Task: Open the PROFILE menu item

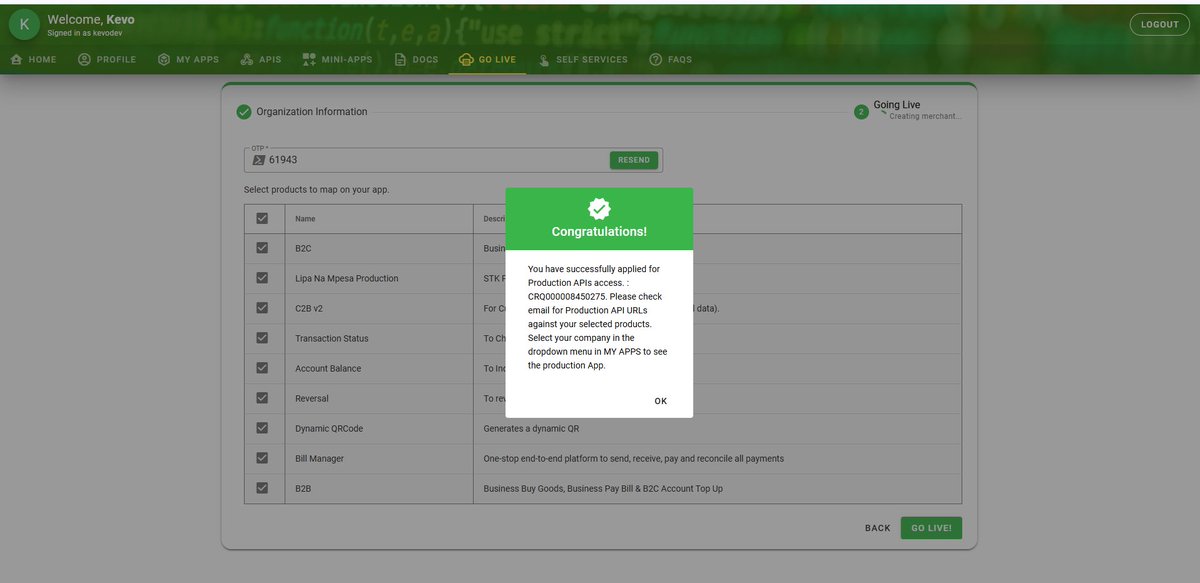Action: pyautogui.click(x=107, y=60)
